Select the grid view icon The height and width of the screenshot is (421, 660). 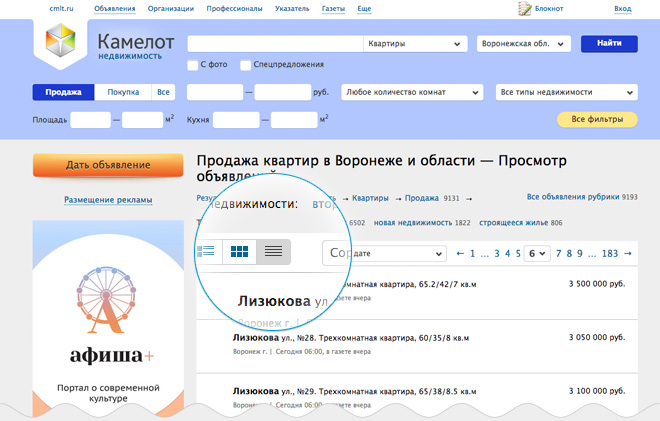239,251
